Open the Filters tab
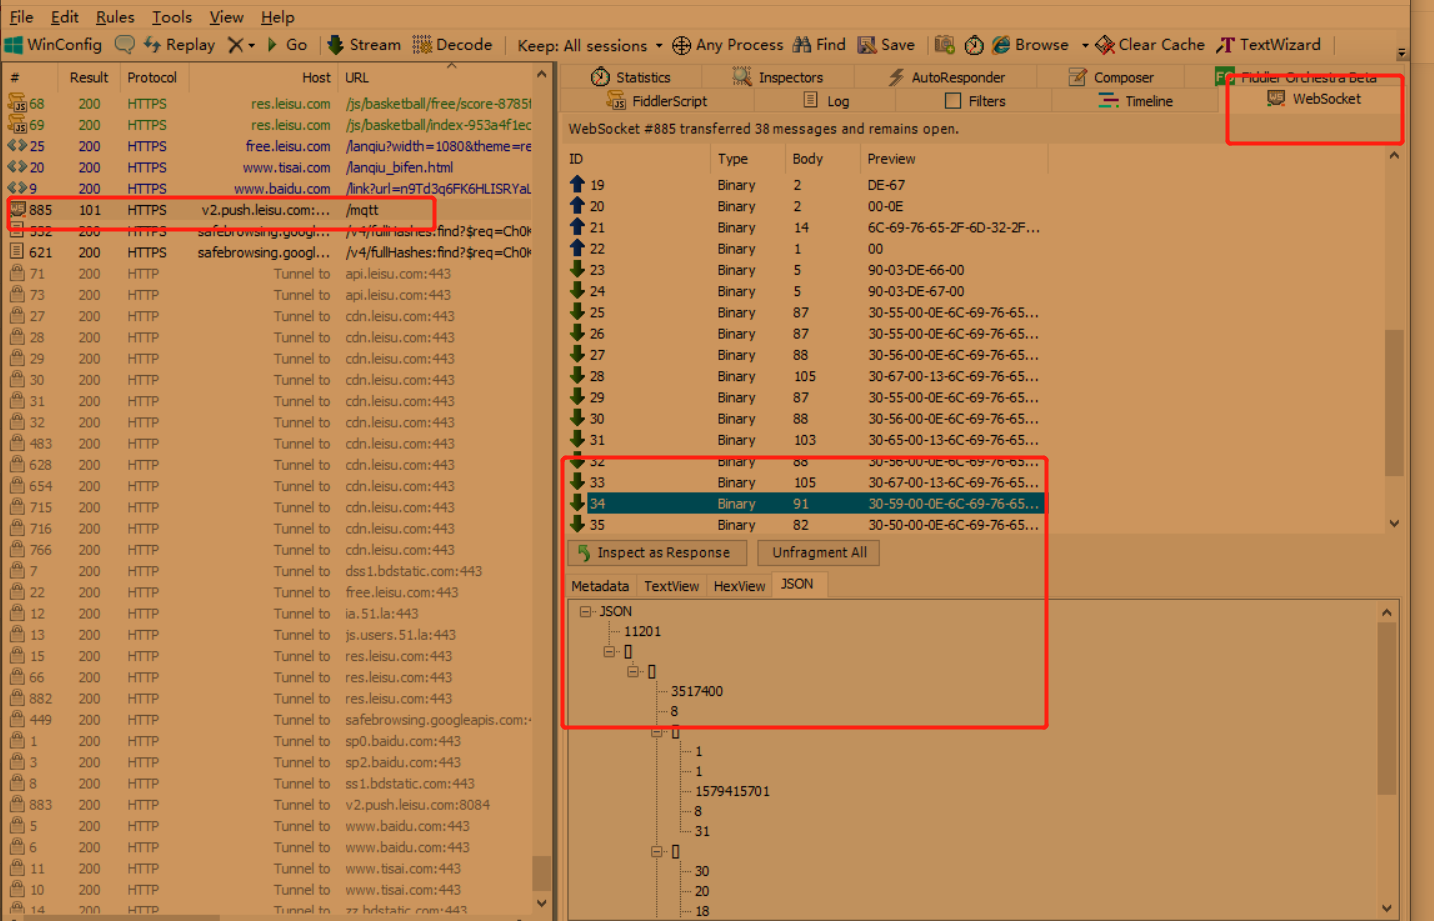 coord(975,101)
